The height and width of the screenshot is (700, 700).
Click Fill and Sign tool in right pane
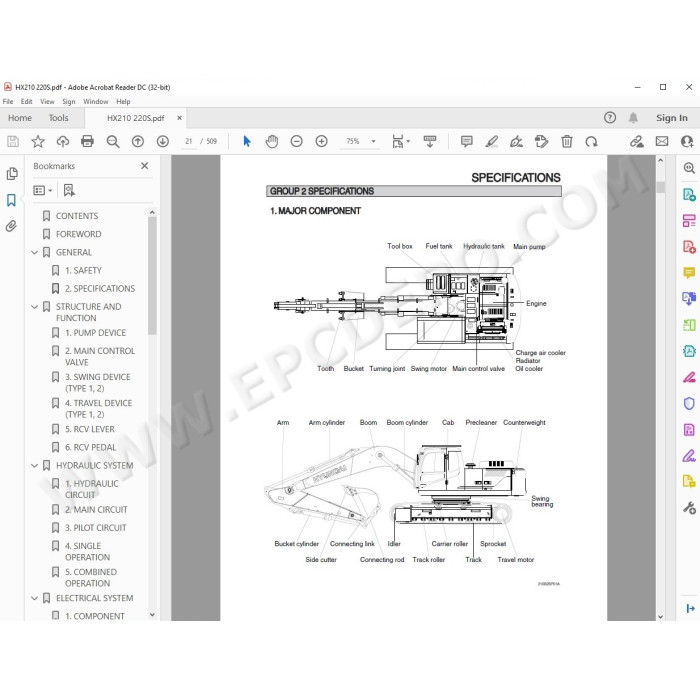[689, 456]
